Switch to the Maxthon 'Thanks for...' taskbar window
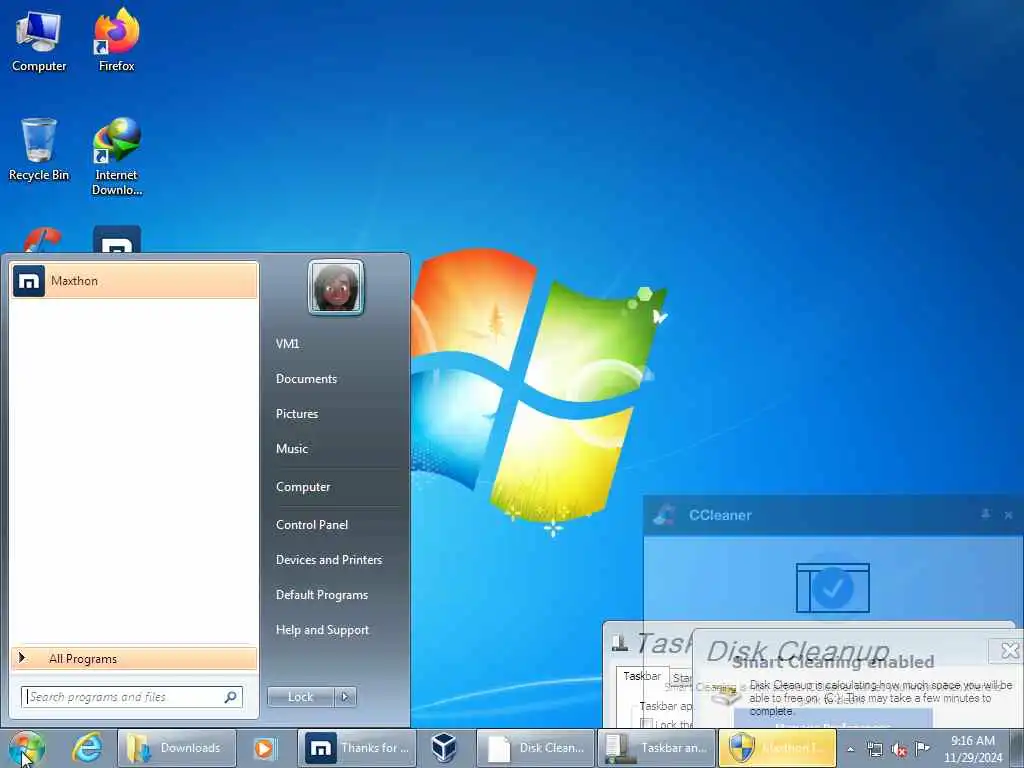1024x768 pixels. point(357,748)
